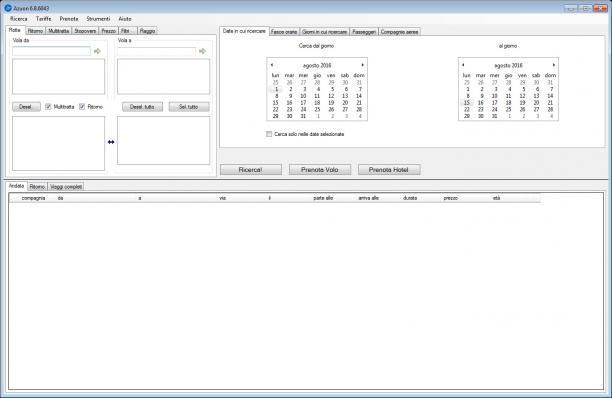Open the Filtri tab
This screenshot has width=612, height=398.
coord(128,31)
